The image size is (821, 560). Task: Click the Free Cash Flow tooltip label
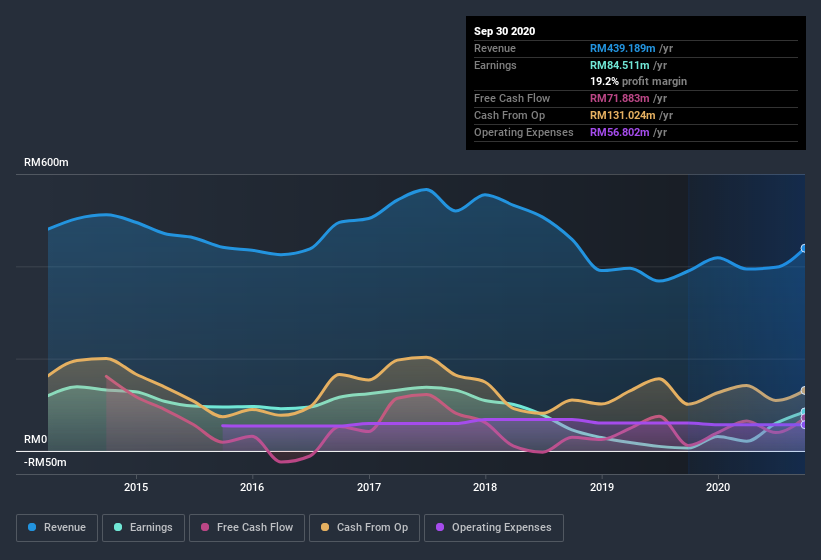(512, 98)
